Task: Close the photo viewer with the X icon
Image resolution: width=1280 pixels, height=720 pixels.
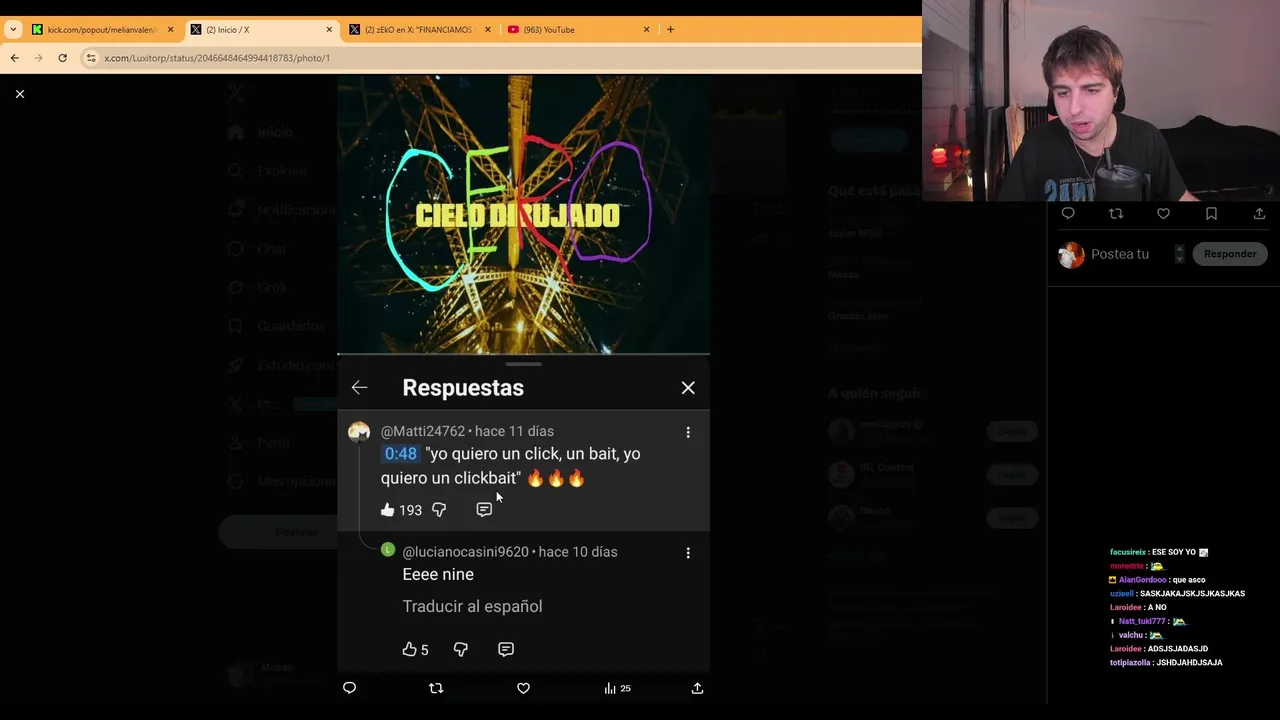Action: (19, 93)
